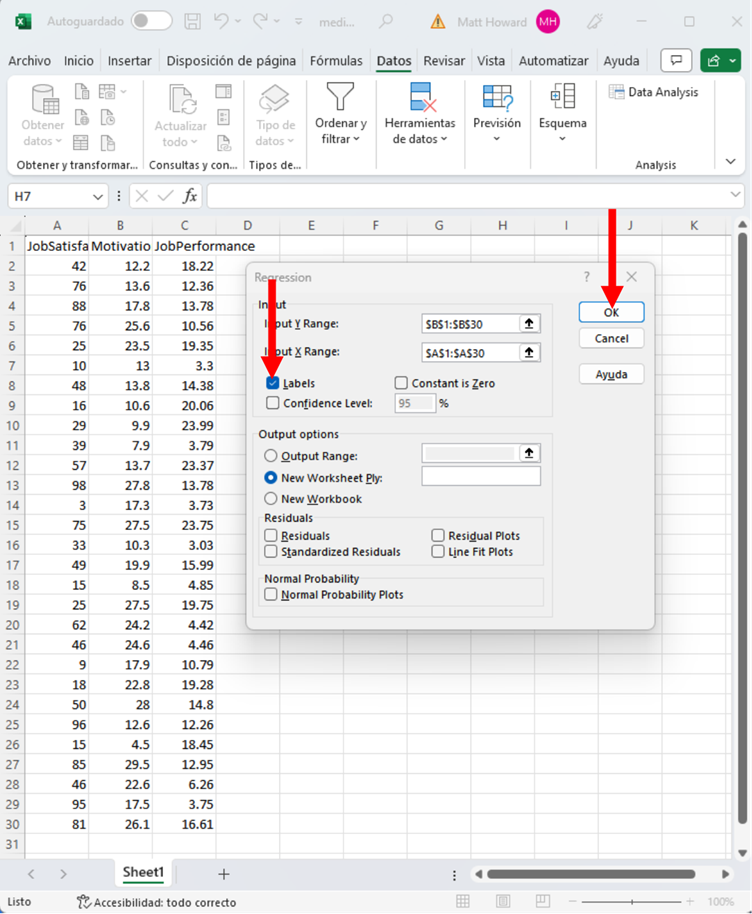Open the Ordenar y filtrar funnel icon

pos(341,98)
